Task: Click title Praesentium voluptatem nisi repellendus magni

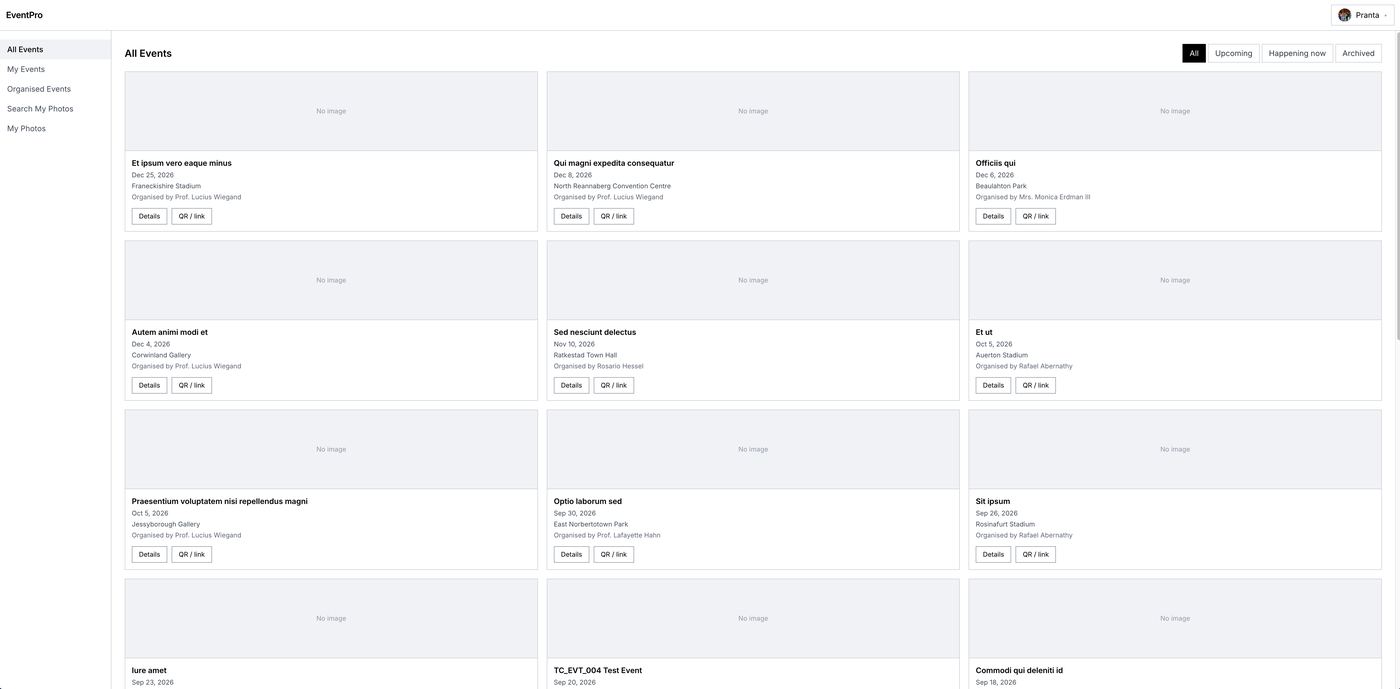Action: (220, 501)
